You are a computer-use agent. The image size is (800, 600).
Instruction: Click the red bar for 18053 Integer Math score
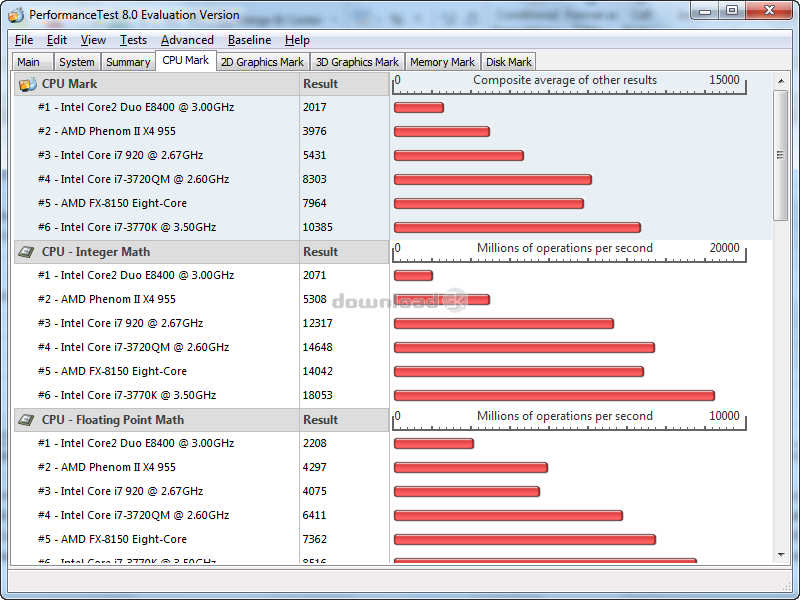554,395
